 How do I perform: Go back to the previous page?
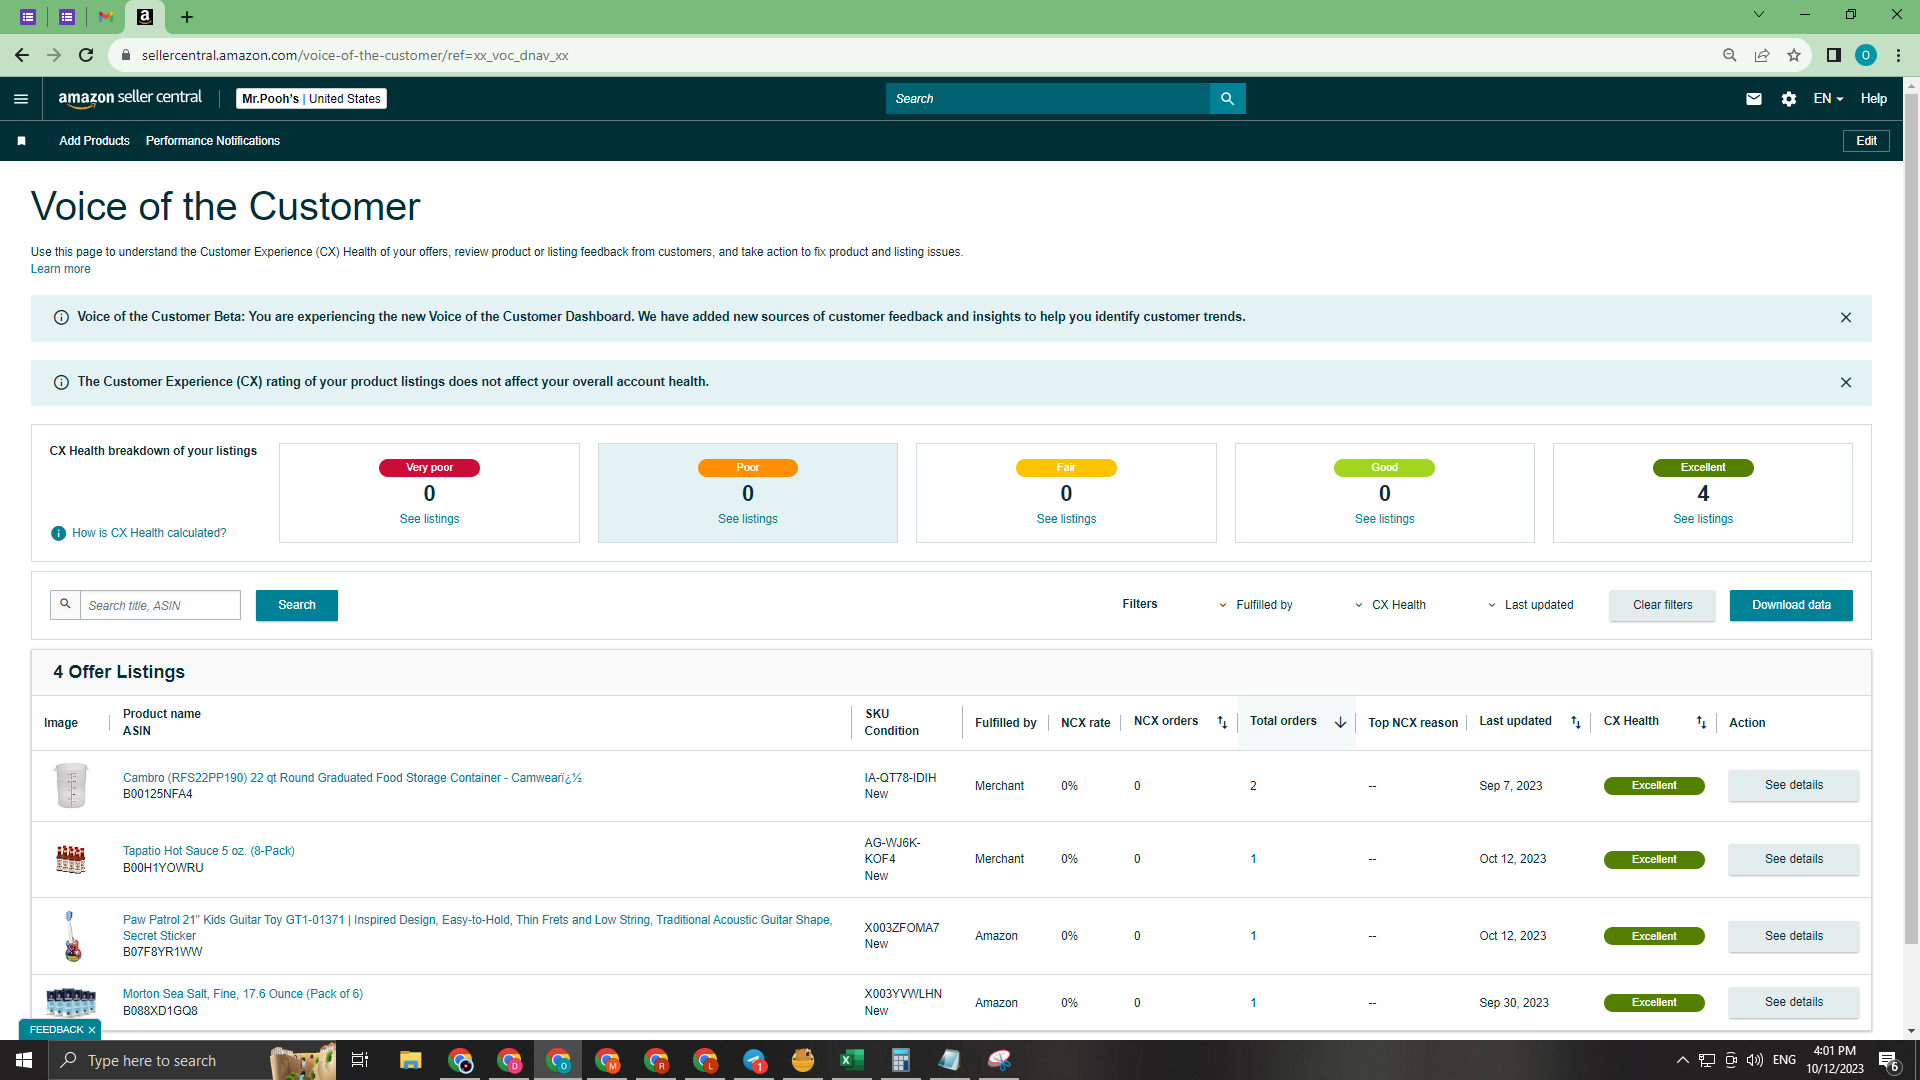pos(22,55)
